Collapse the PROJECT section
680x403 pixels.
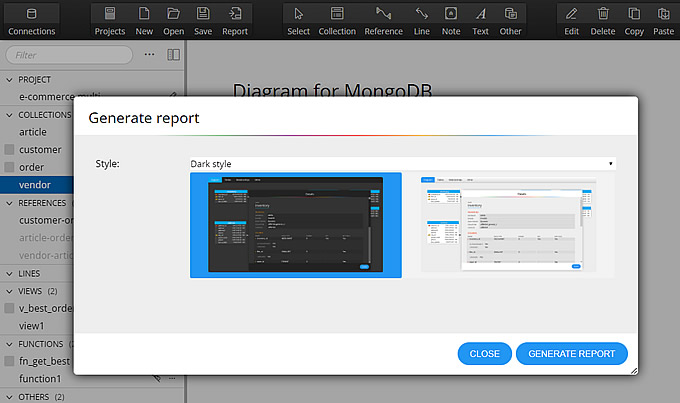coord(9,80)
